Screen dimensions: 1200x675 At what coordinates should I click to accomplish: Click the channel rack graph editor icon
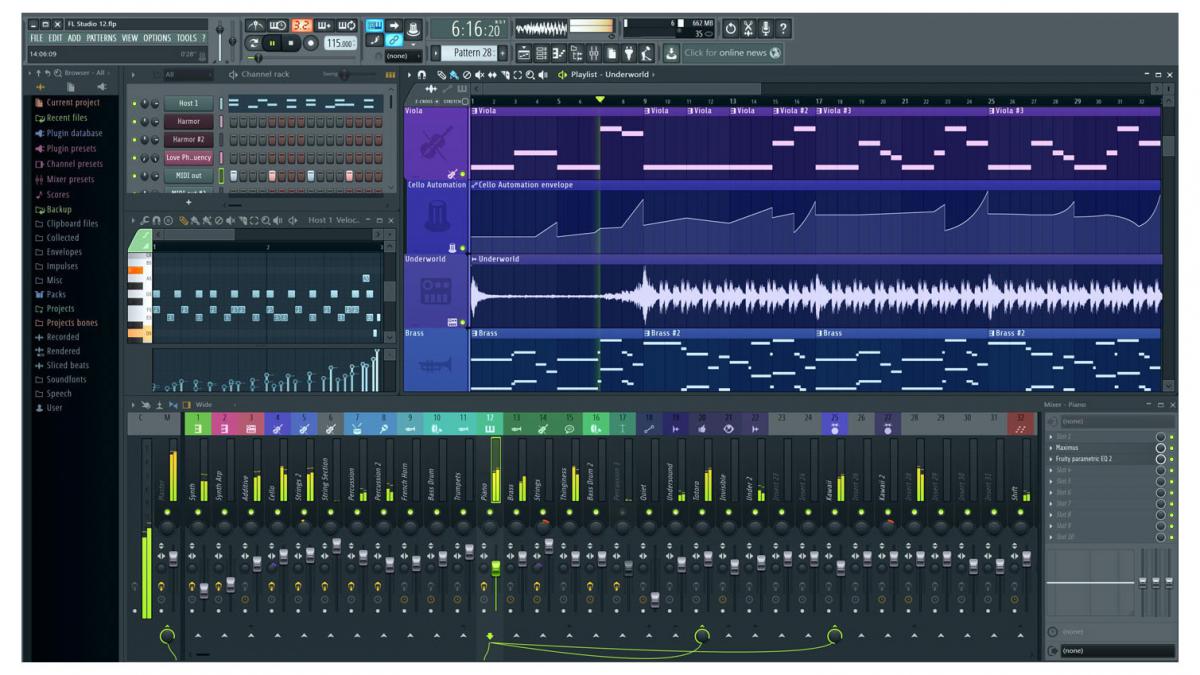tap(390, 74)
